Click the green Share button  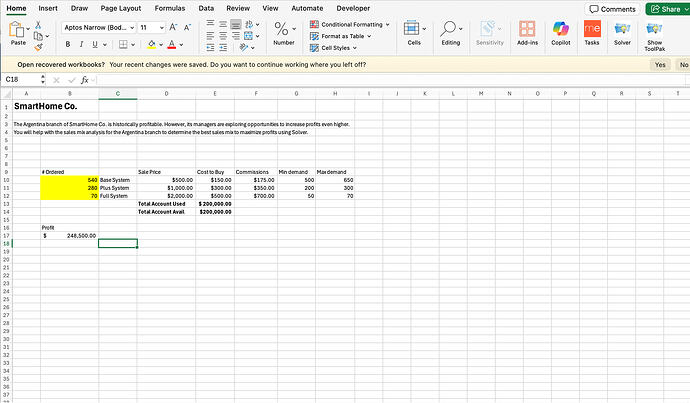(x=668, y=9)
